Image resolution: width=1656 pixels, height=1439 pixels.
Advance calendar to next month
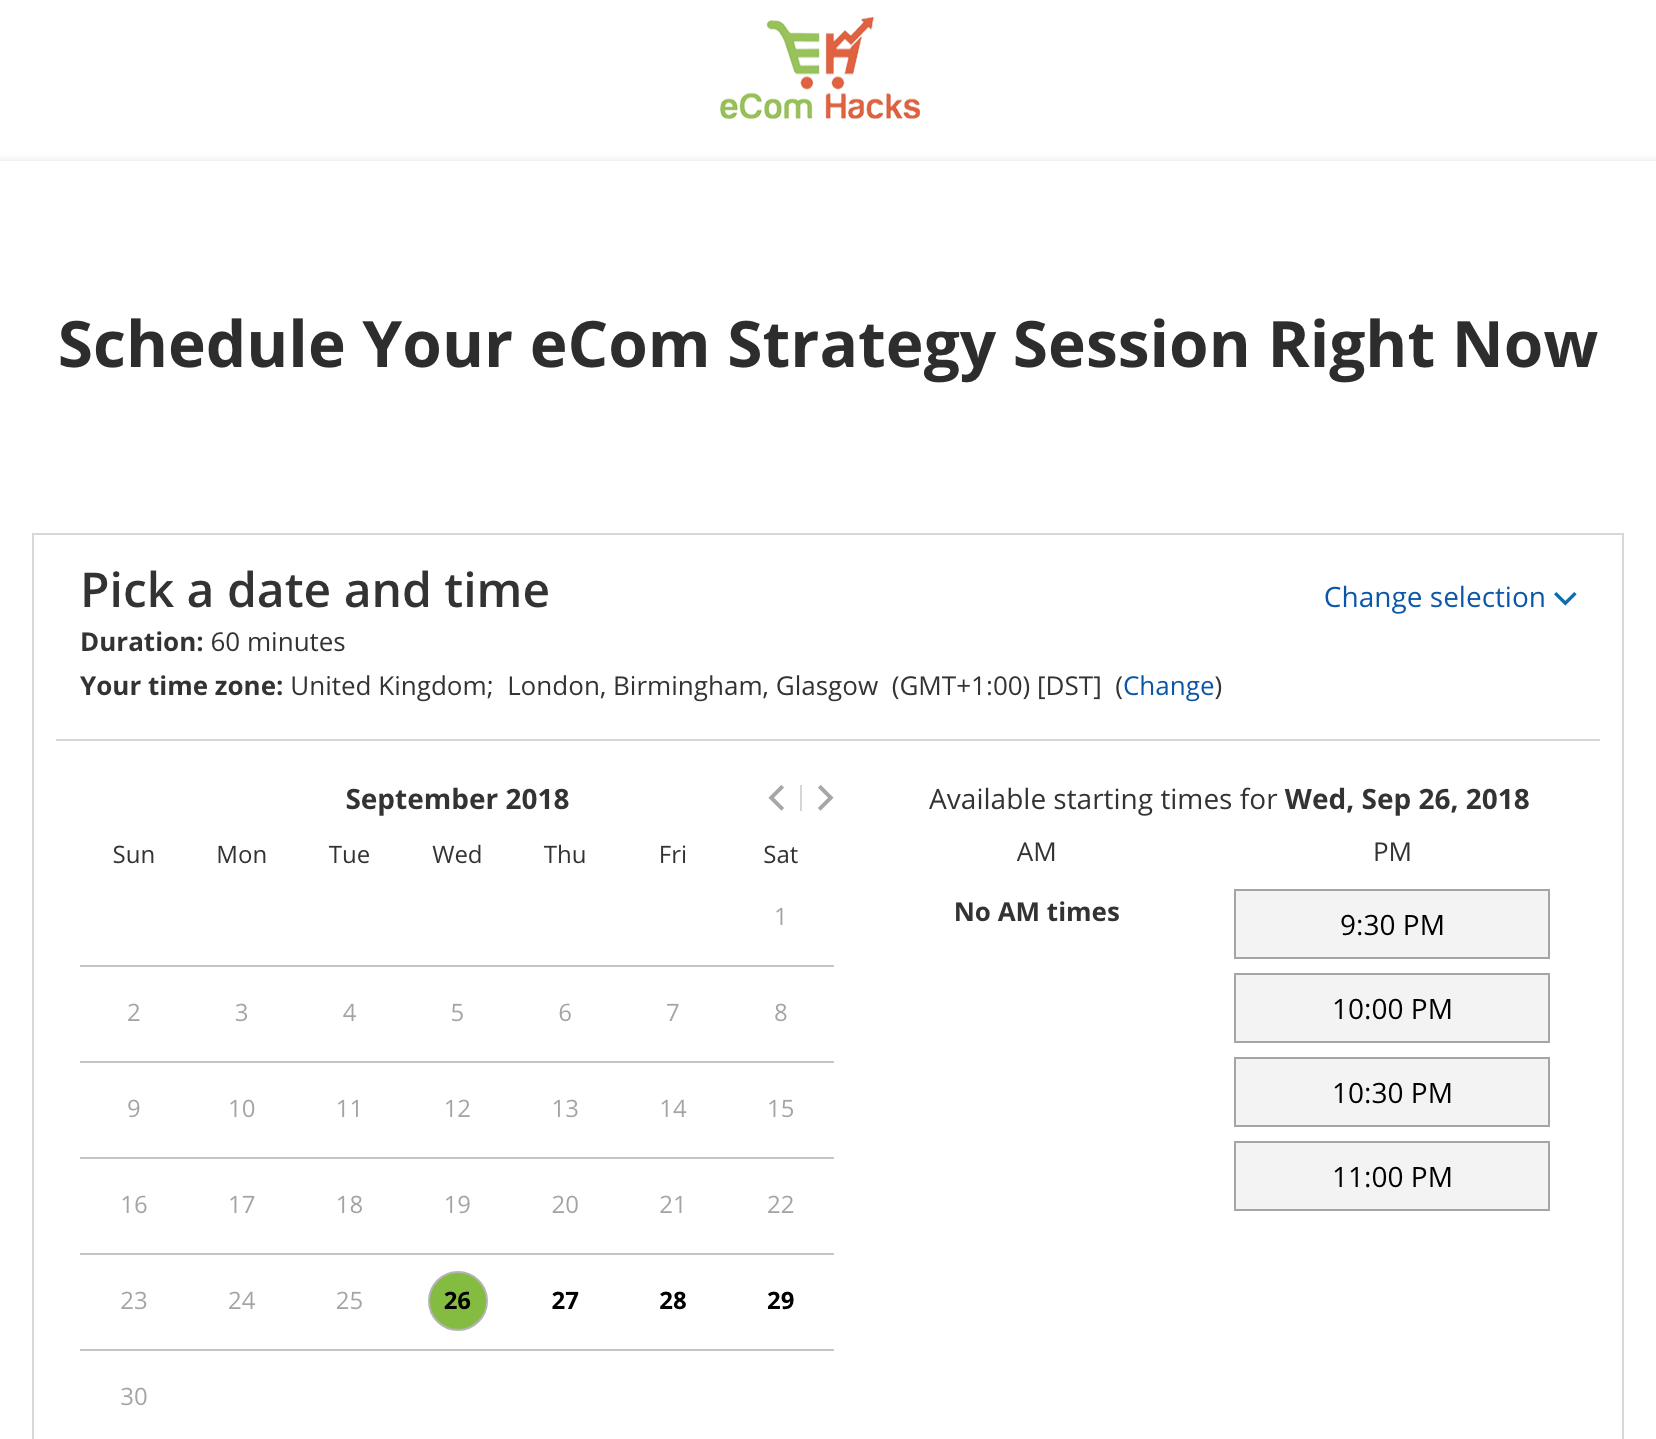825,798
